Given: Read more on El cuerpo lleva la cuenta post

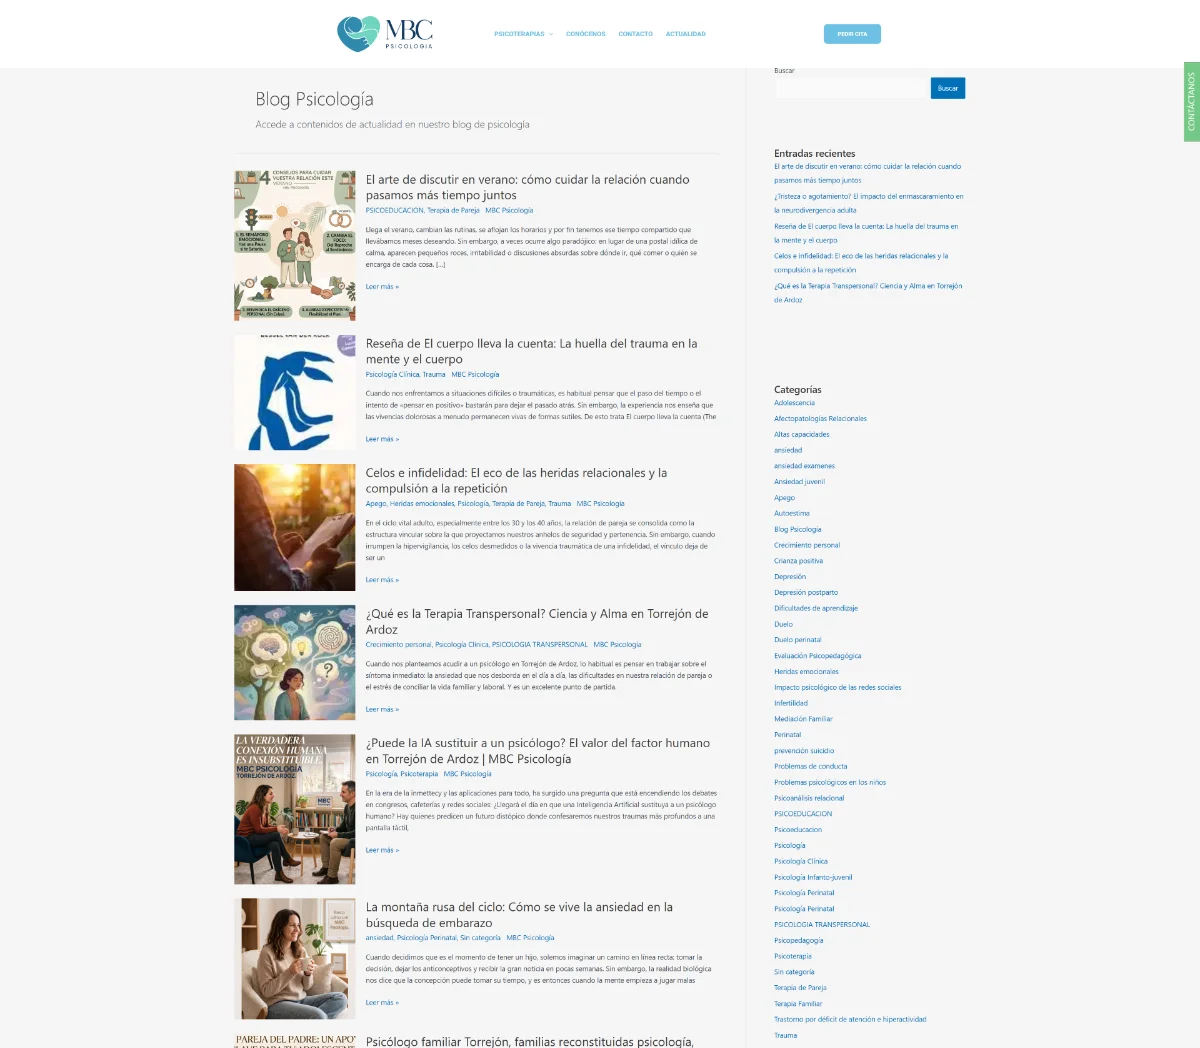Looking at the screenshot, I should point(382,439).
